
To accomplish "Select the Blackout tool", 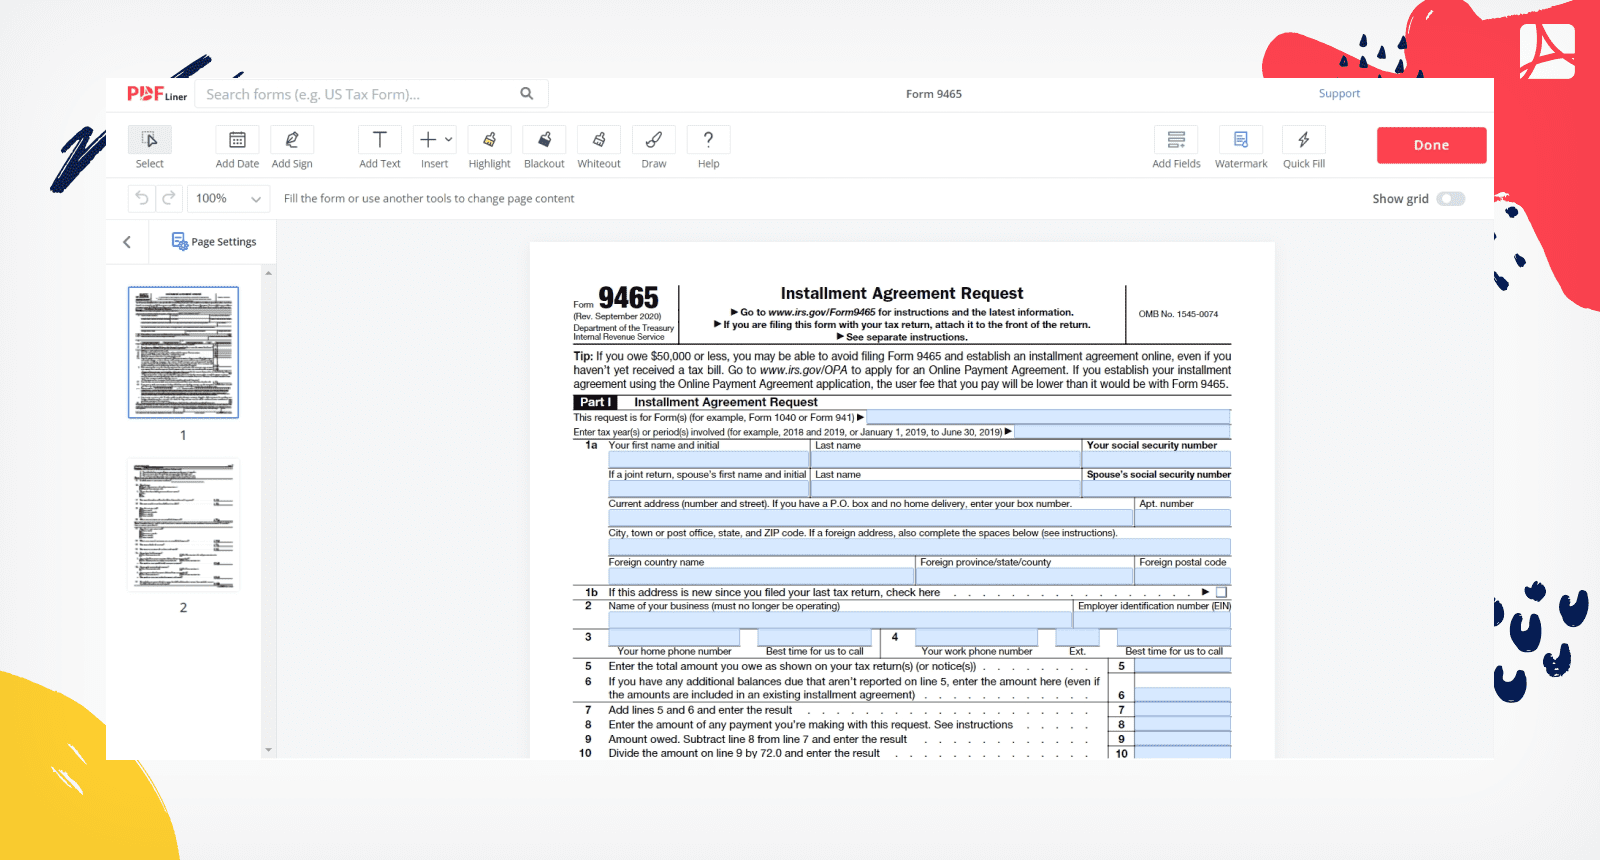I will [544, 147].
